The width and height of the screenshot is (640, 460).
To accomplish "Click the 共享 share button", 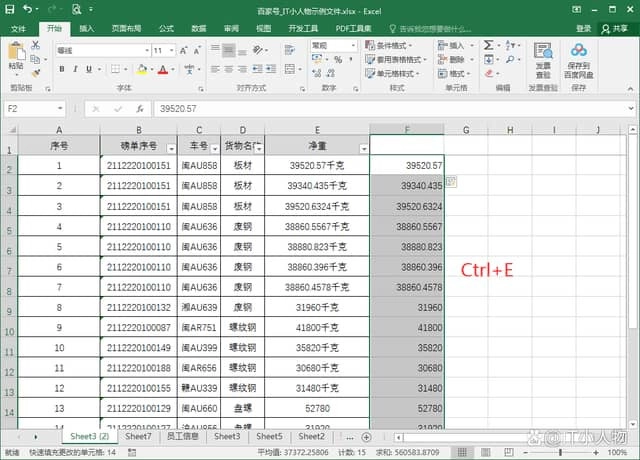I will pyautogui.click(x=614, y=29).
